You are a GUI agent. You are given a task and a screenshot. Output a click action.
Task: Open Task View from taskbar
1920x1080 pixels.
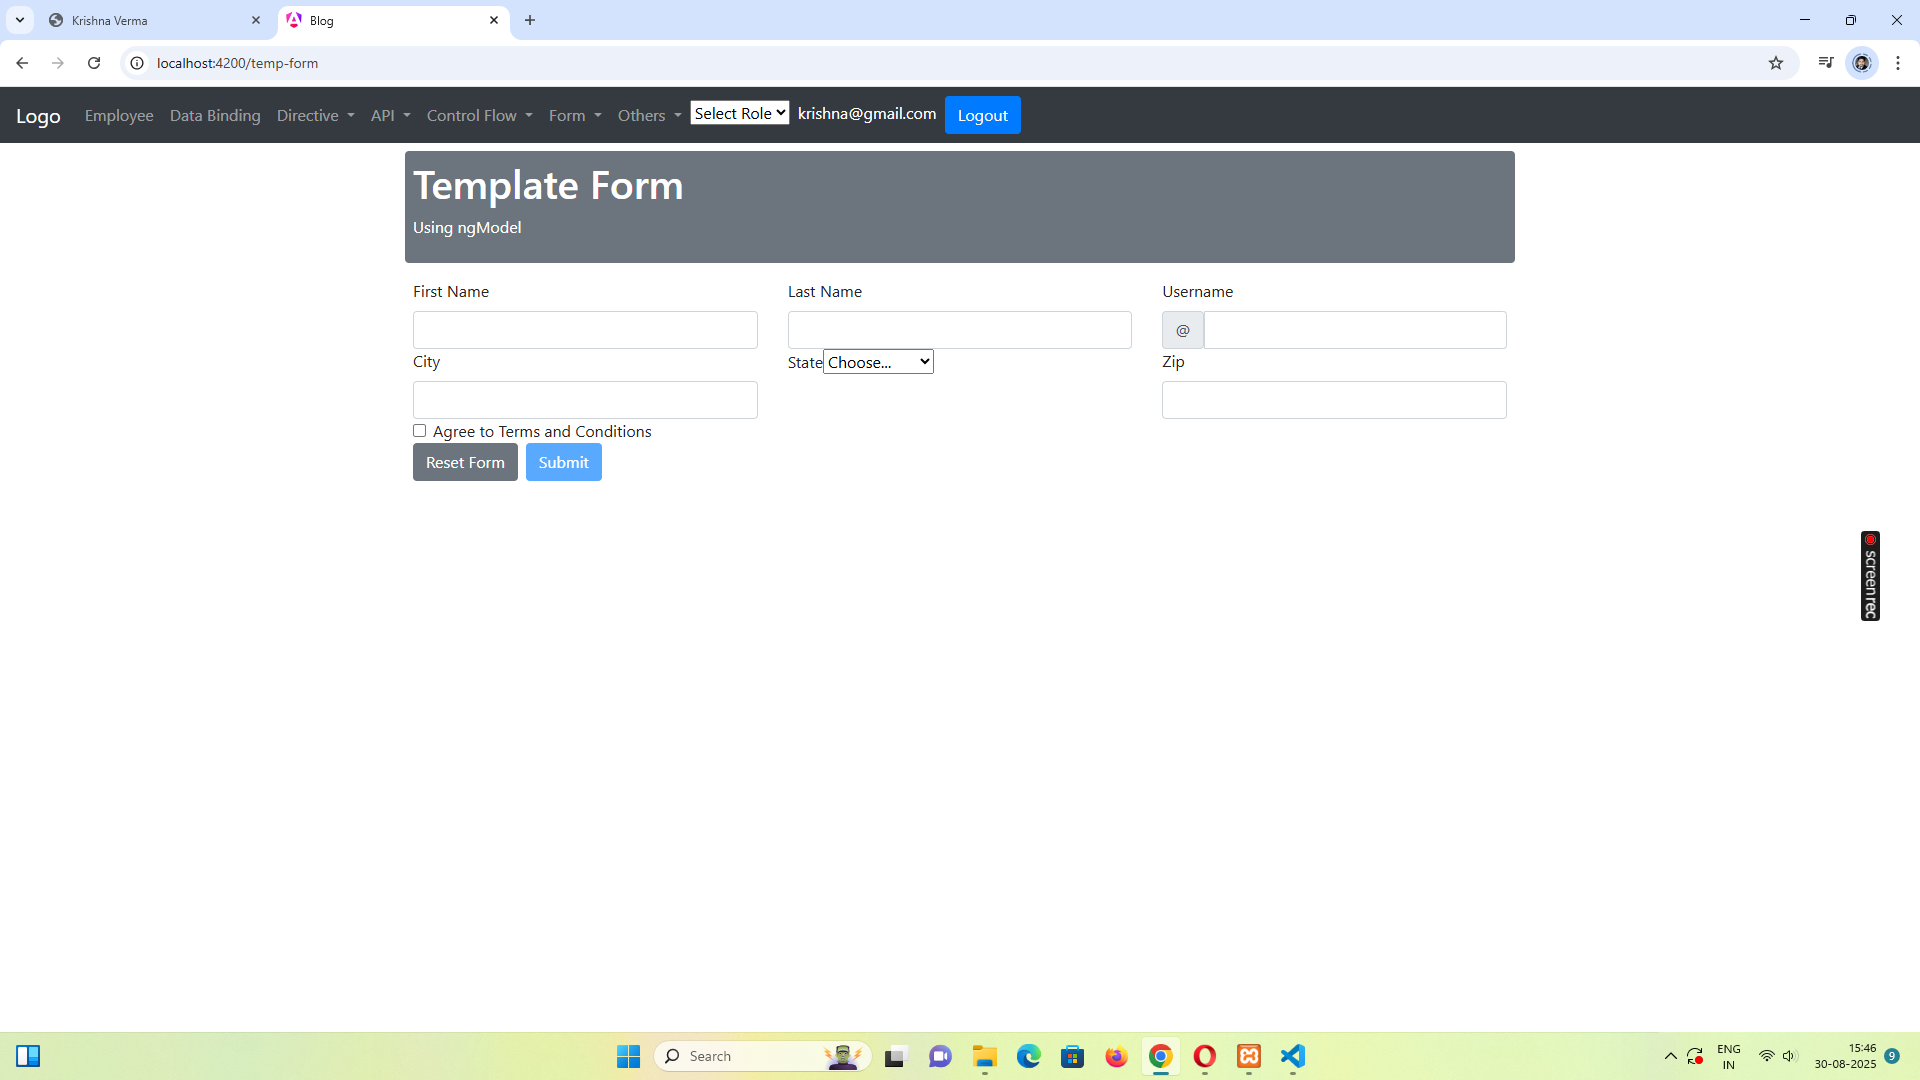895,1056
